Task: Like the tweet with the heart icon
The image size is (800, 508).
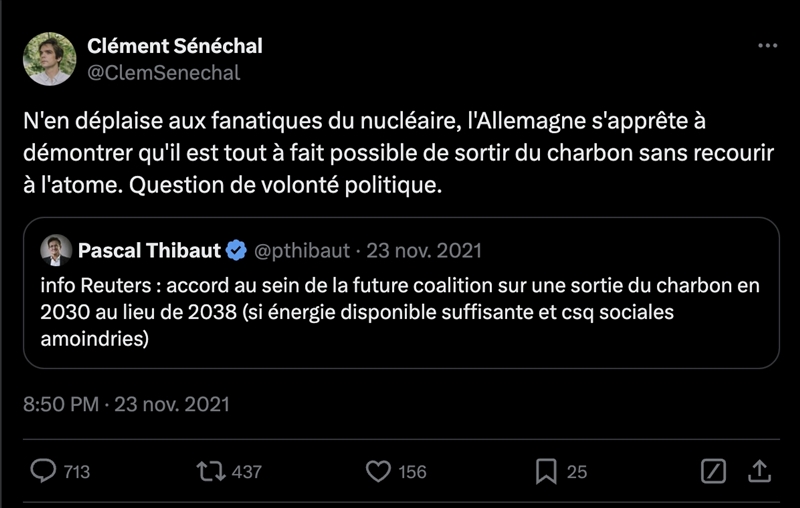Action: tap(377, 471)
